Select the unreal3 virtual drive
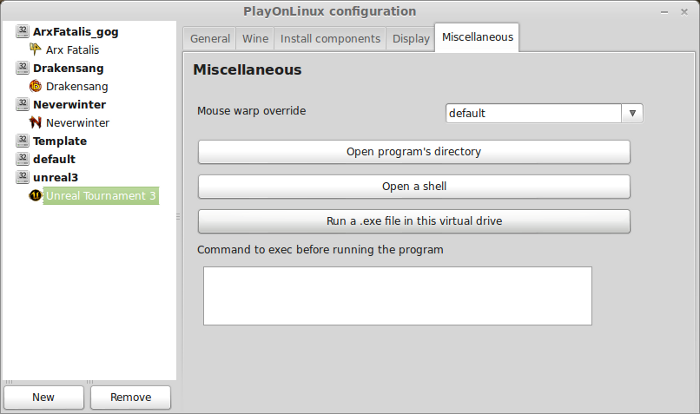The width and height of the screenshot is (700, 414). (x=55, y=177)
